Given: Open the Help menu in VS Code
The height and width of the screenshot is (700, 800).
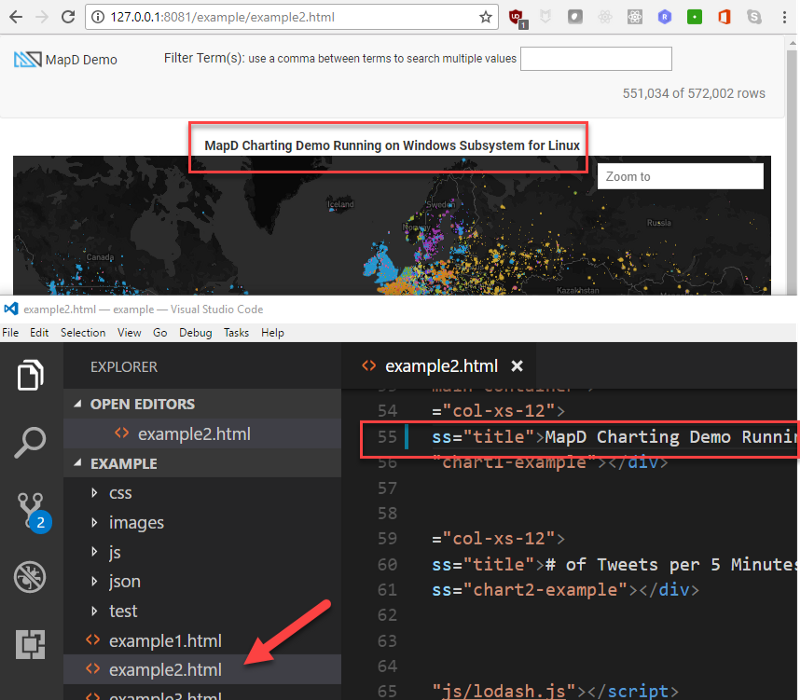Looking at the screenshot, I should (x=272, y=333).
